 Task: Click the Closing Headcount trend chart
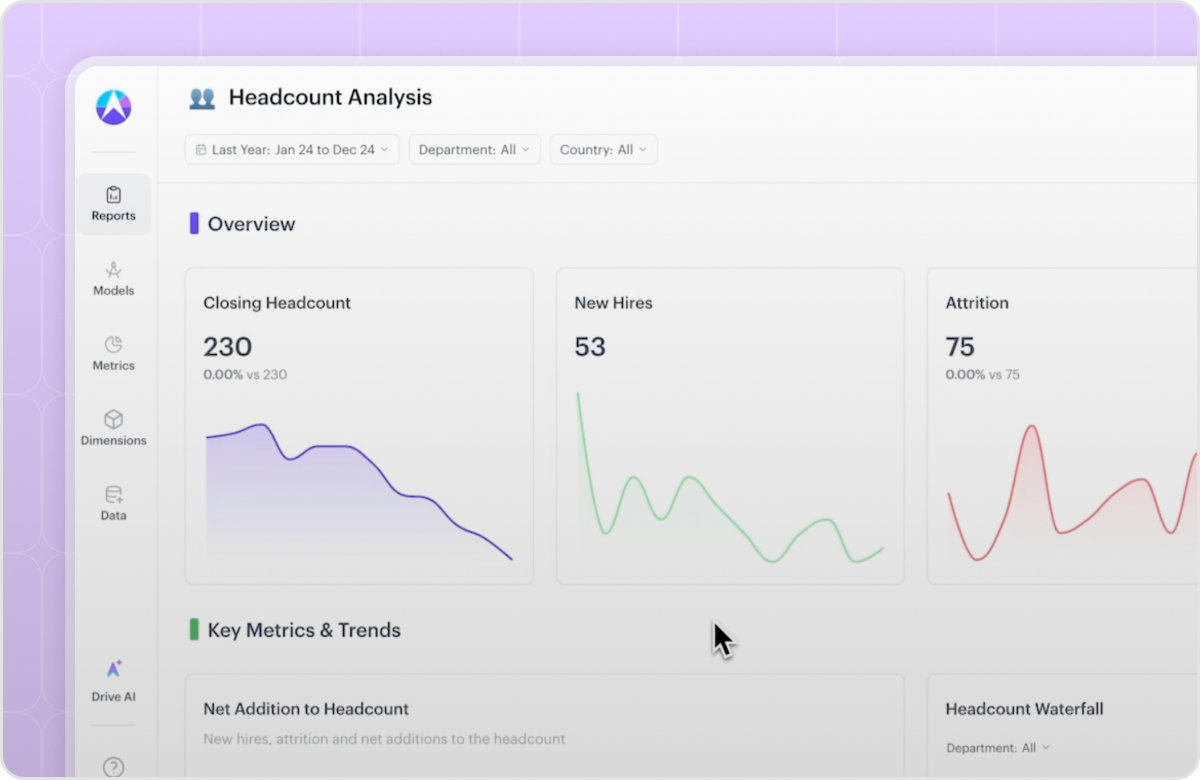pyautogui.click(x=359, y=491)
